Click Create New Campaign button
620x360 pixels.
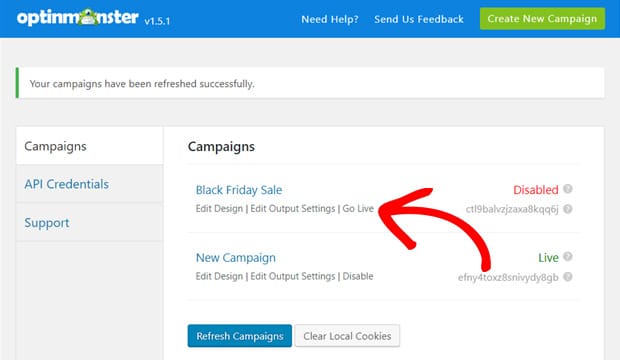coord(542,19)
